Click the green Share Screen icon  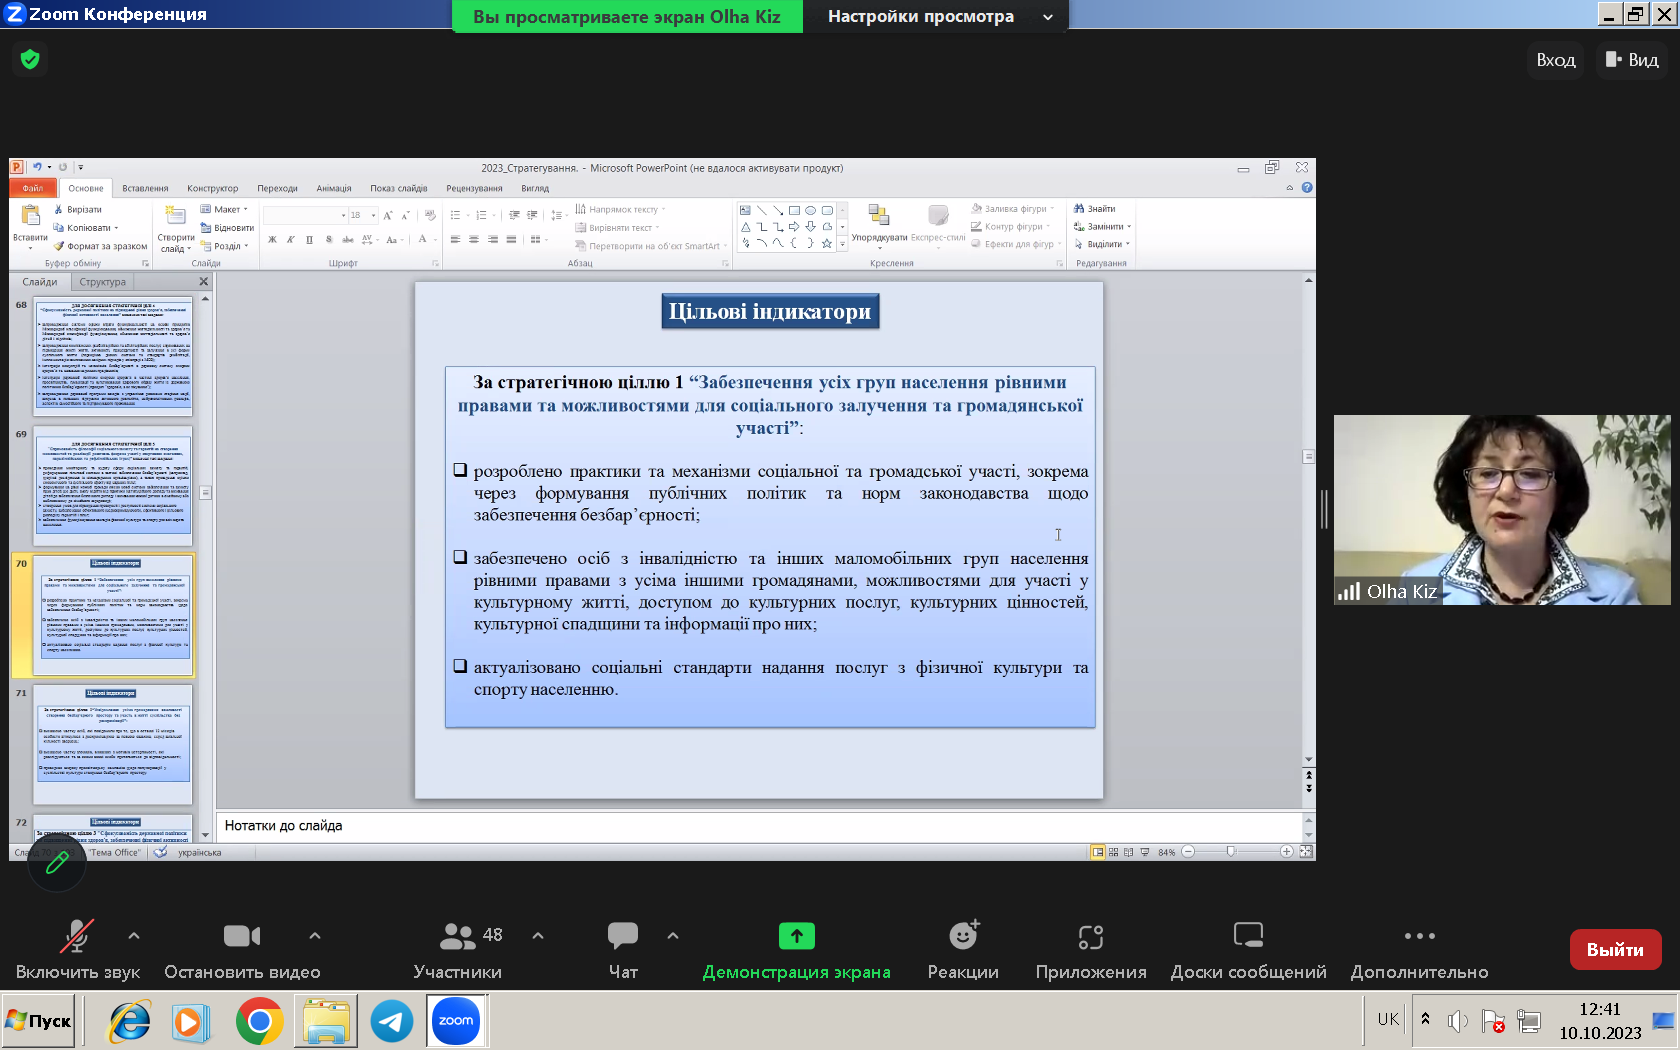click(796, 936)
